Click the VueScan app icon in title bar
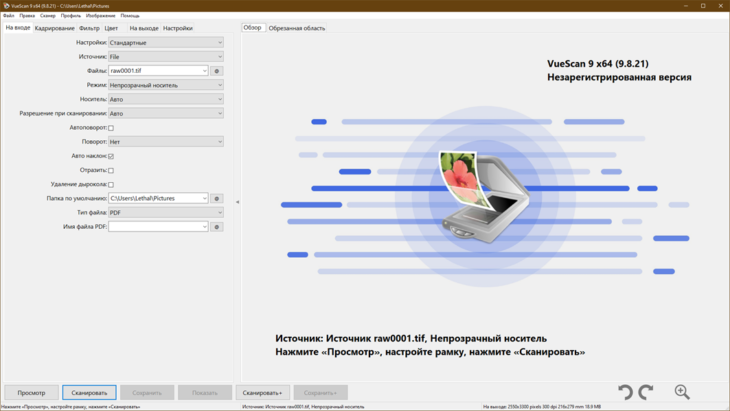Screen dimensions: 730x411 [6, 6]
